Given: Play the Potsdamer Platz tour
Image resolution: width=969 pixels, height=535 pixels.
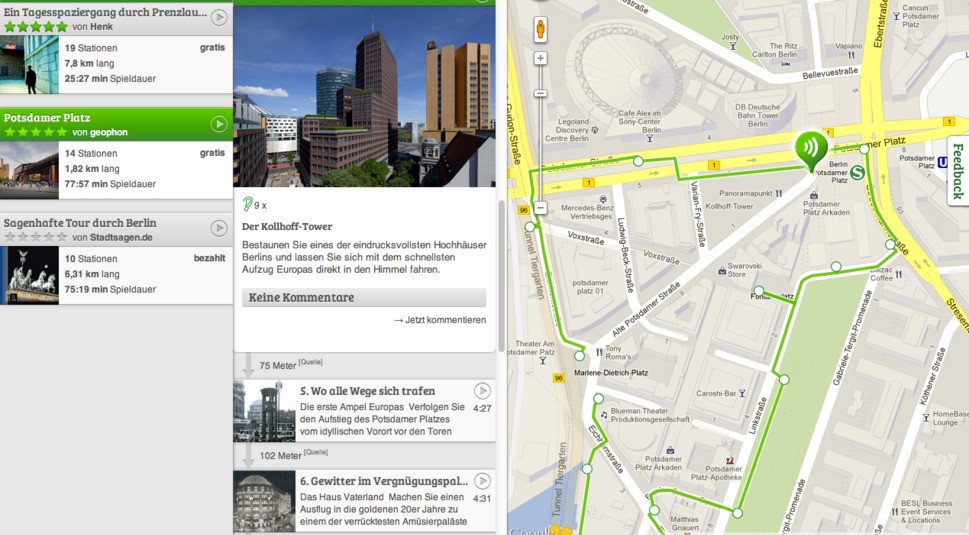Looking at the screenshot, I should click(x=219, y=124).
